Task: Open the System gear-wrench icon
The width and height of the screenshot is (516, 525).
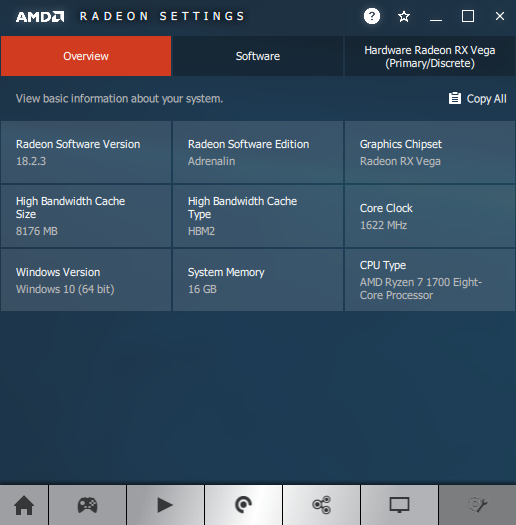Action: pyautogui.click(x=477, y=505)
